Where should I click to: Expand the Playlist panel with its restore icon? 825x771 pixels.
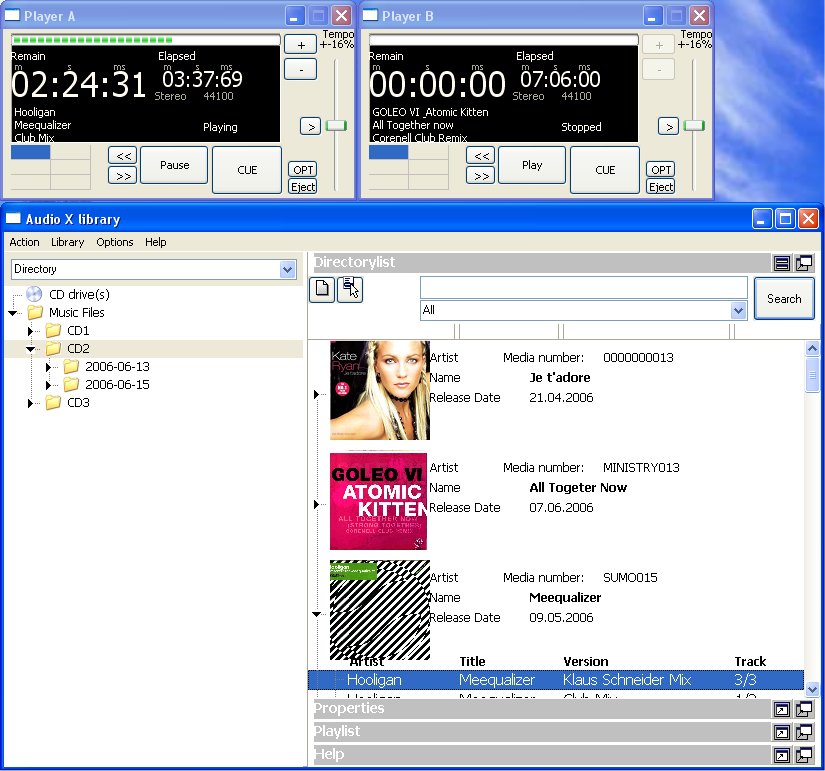[782, 732]
